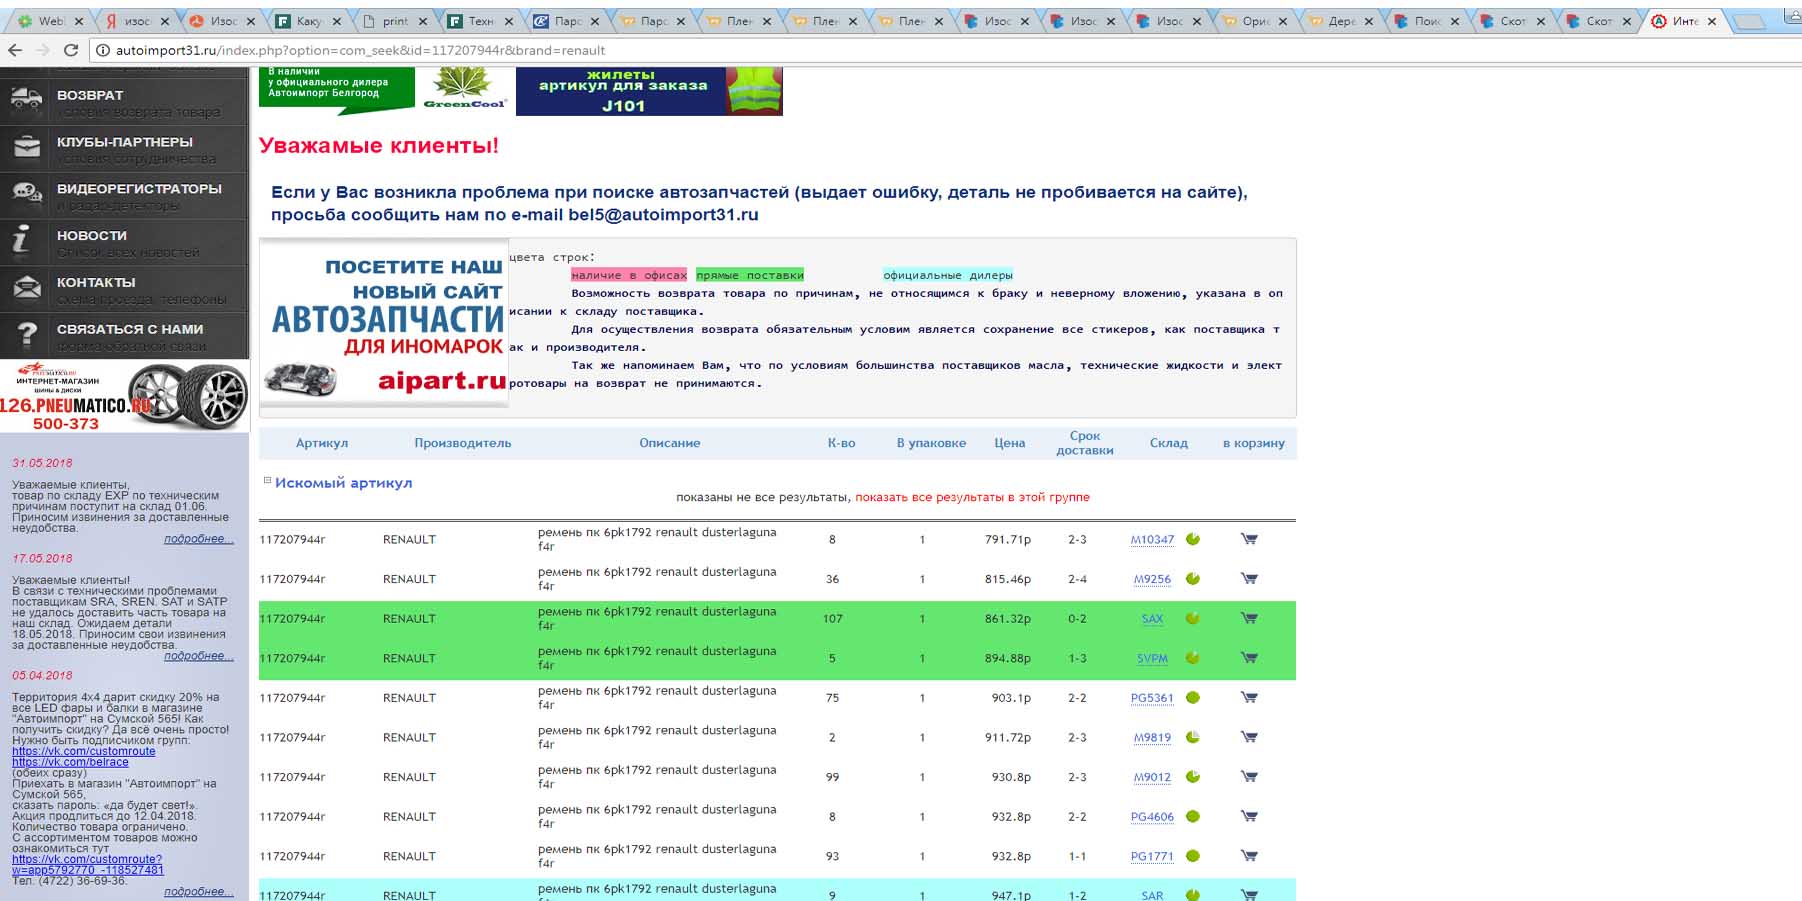This screenshot has width=1802, height=901.
Task: Open the PG5361 warehouse link
Action: point(1152,698)
